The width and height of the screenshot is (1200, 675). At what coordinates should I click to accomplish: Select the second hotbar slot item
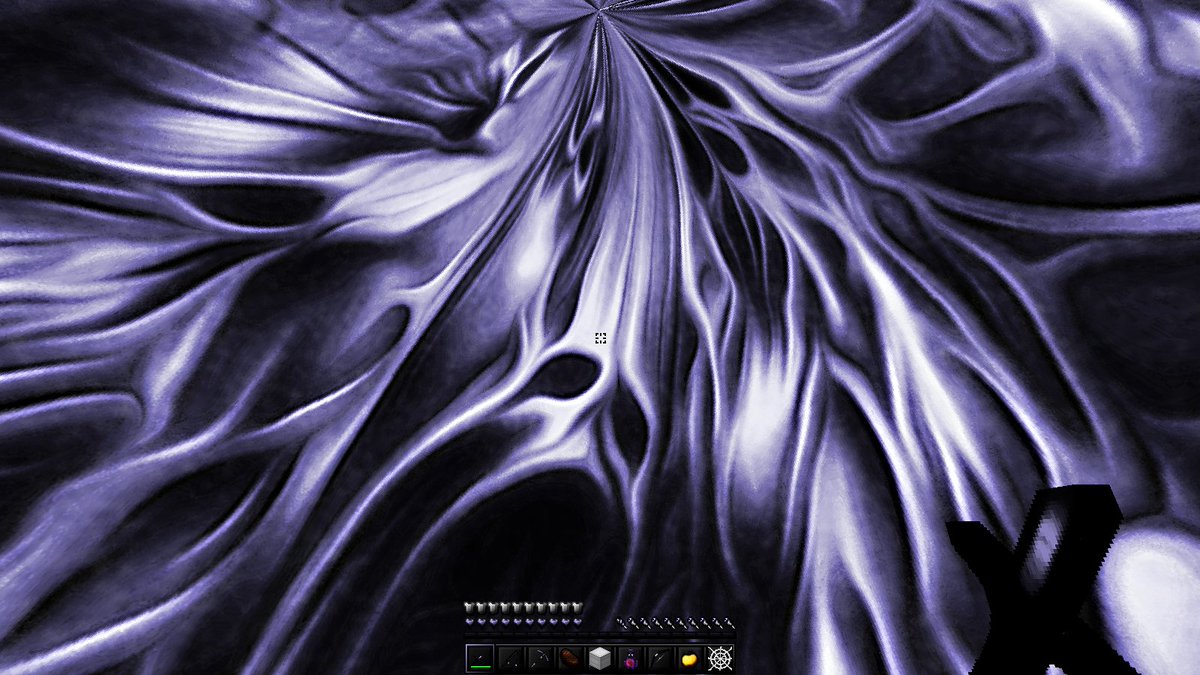pos(510,658)
